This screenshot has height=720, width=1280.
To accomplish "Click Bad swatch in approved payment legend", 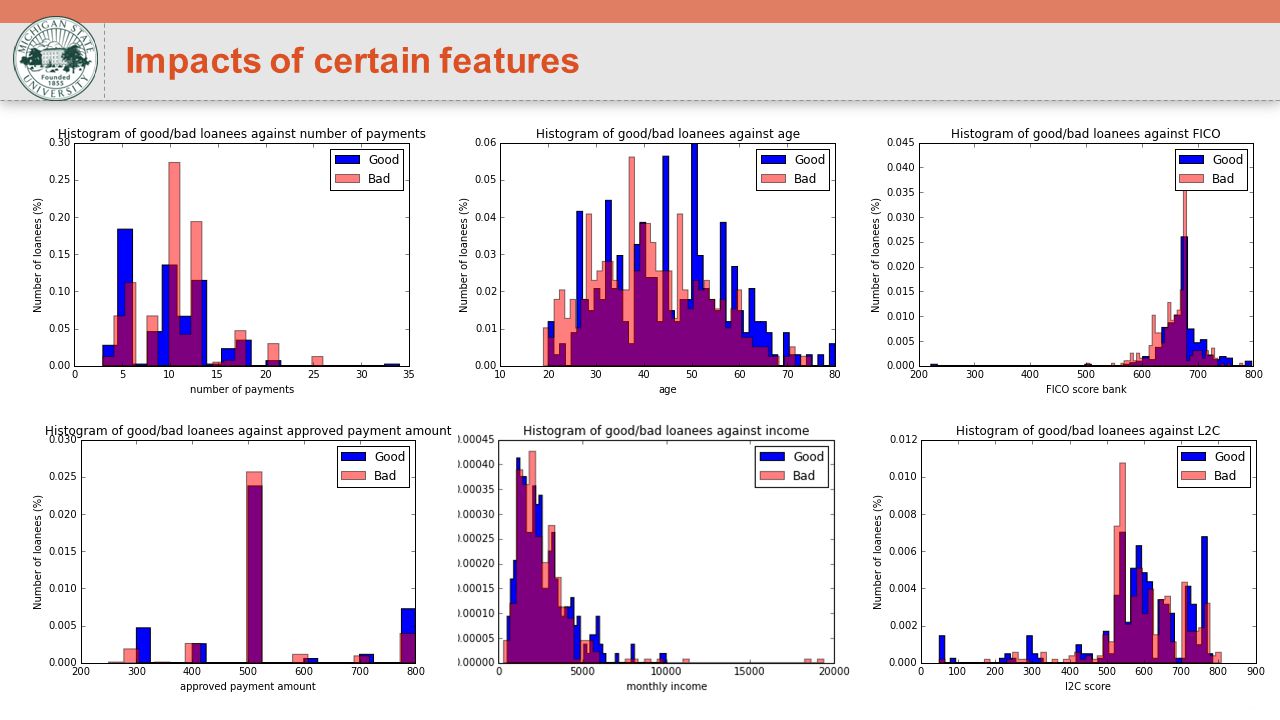I will (355, 476).
